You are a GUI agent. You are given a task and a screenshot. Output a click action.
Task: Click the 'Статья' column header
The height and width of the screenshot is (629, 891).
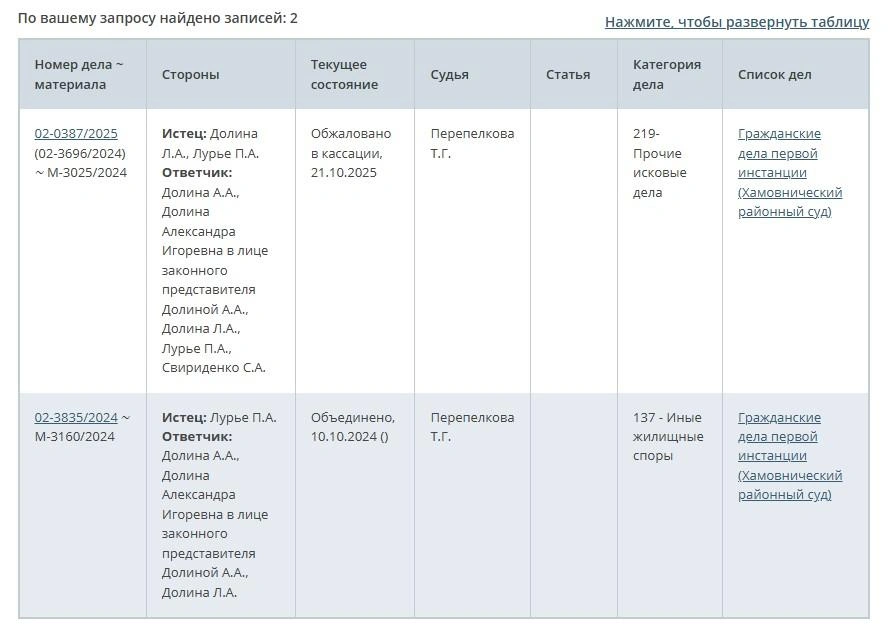(568, 75)
